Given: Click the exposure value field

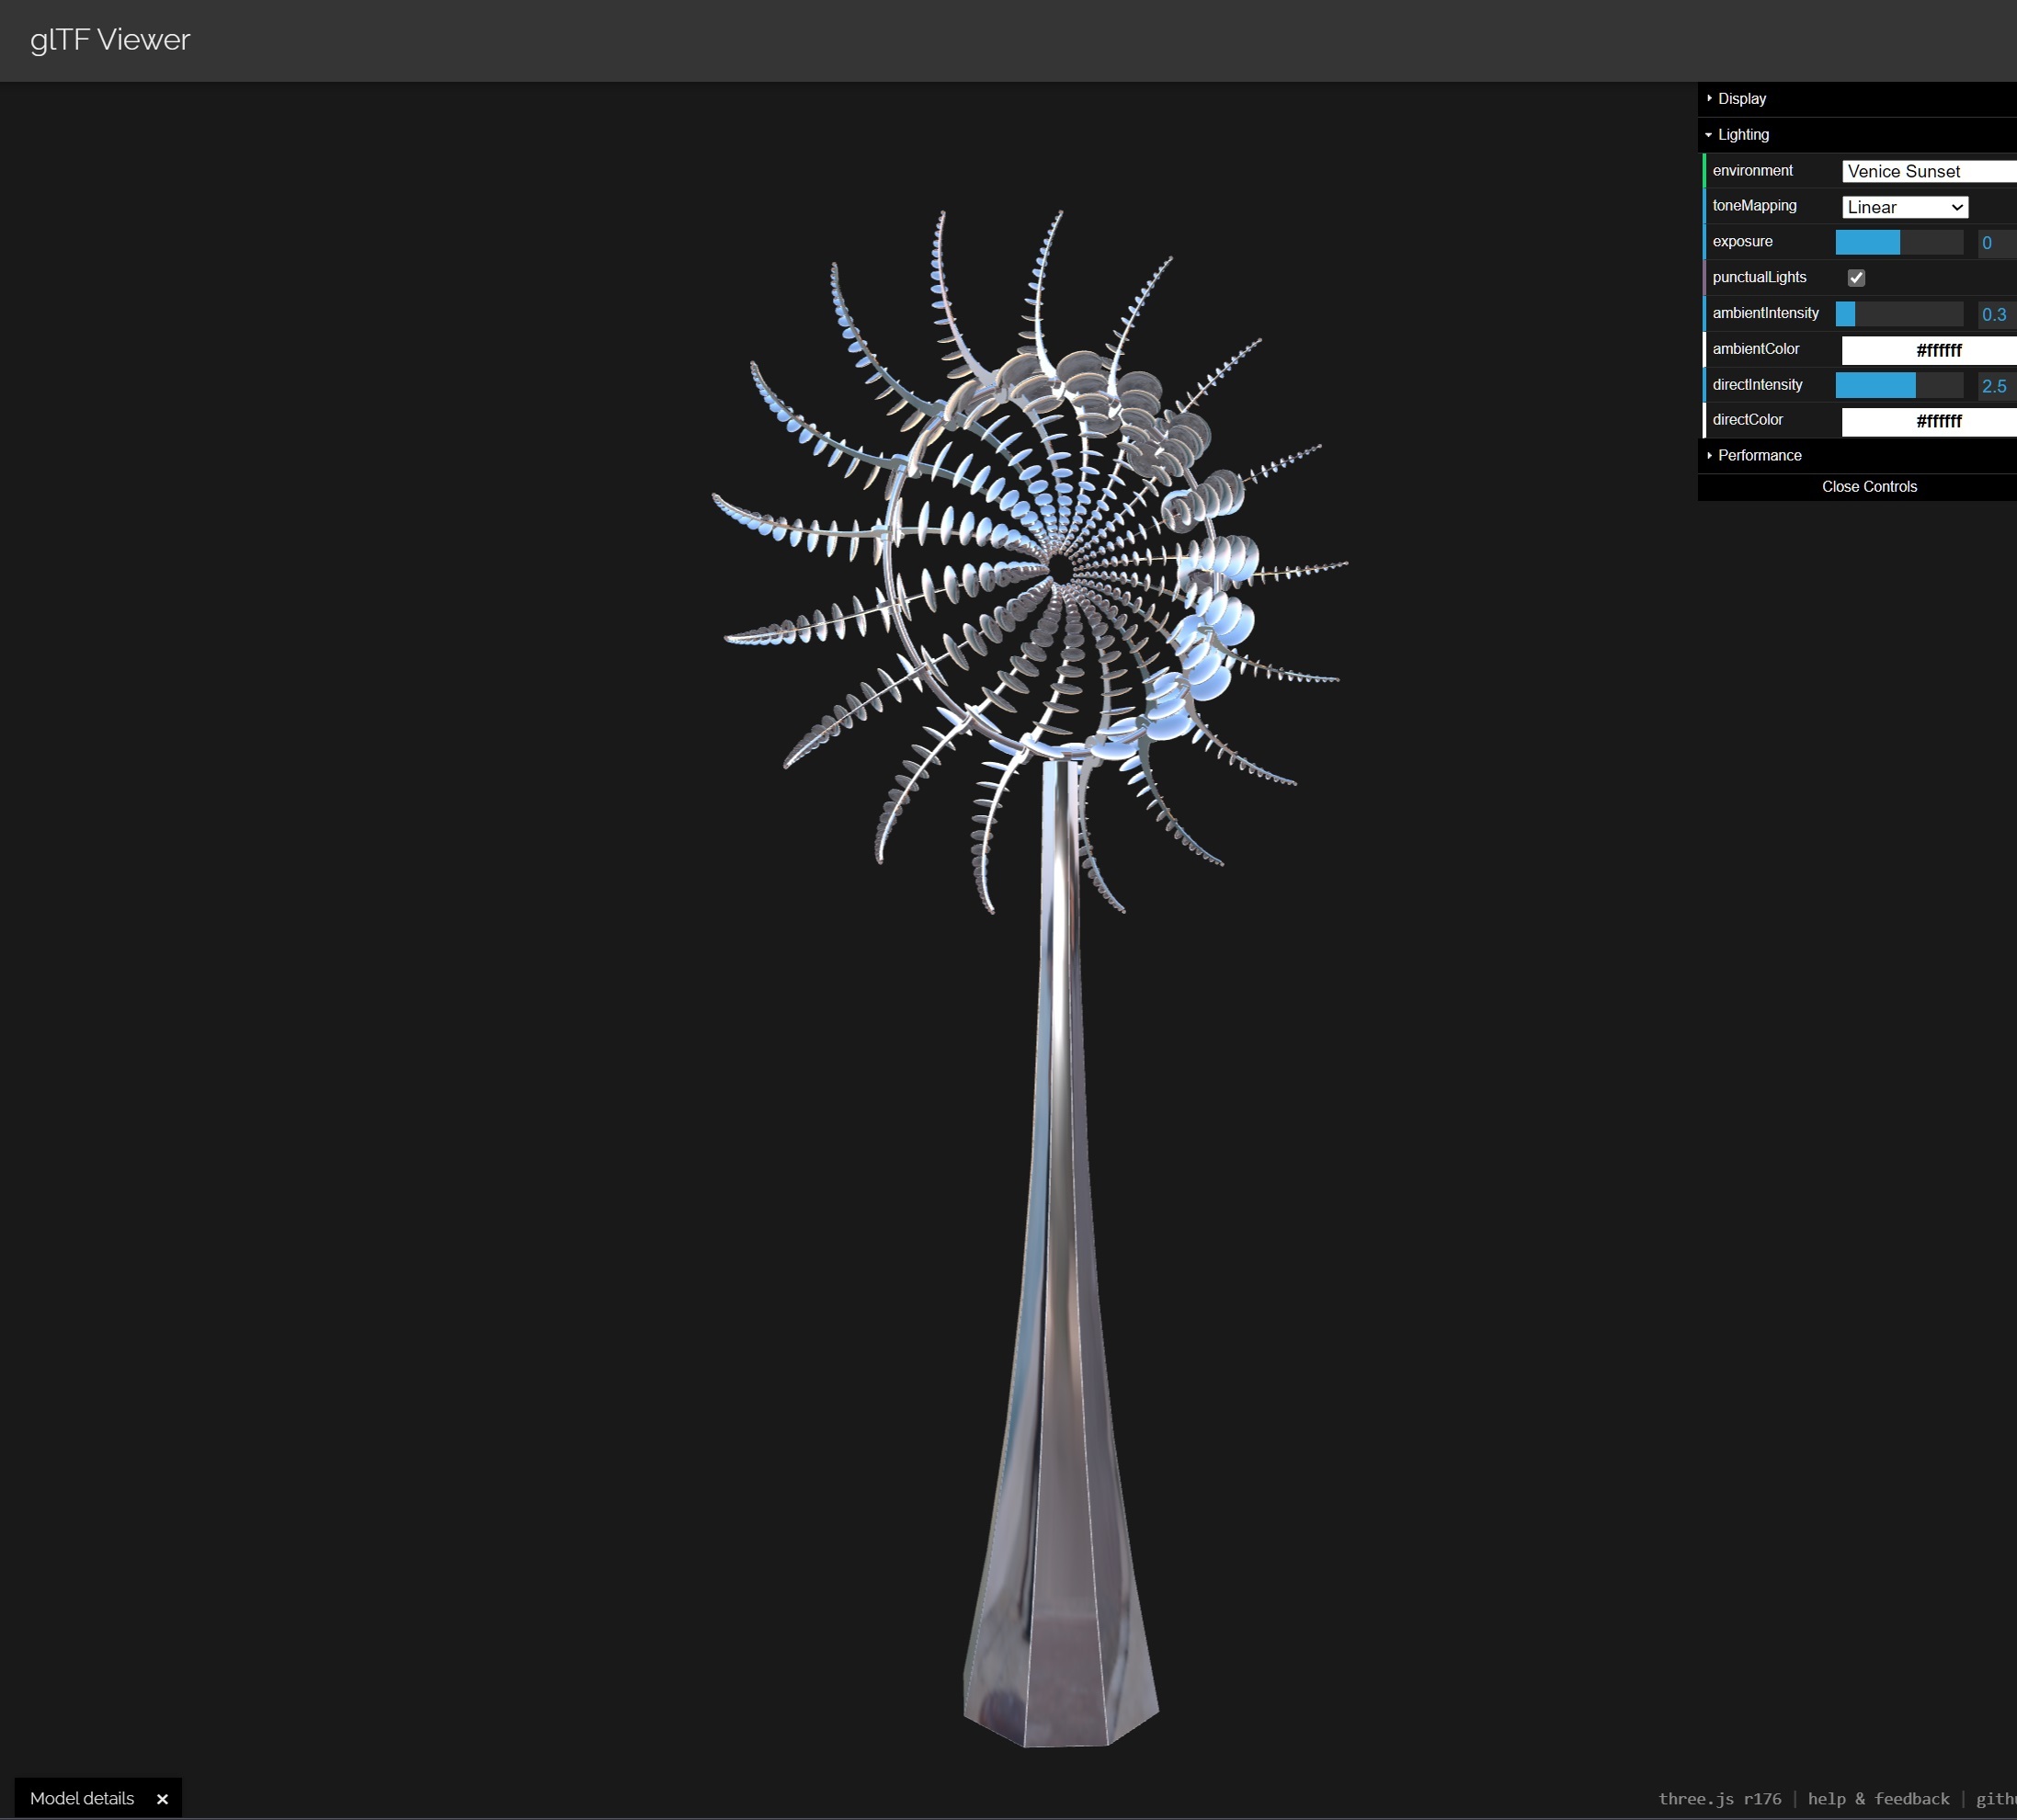Looking at the screenshot, I should pos(1996,243).
